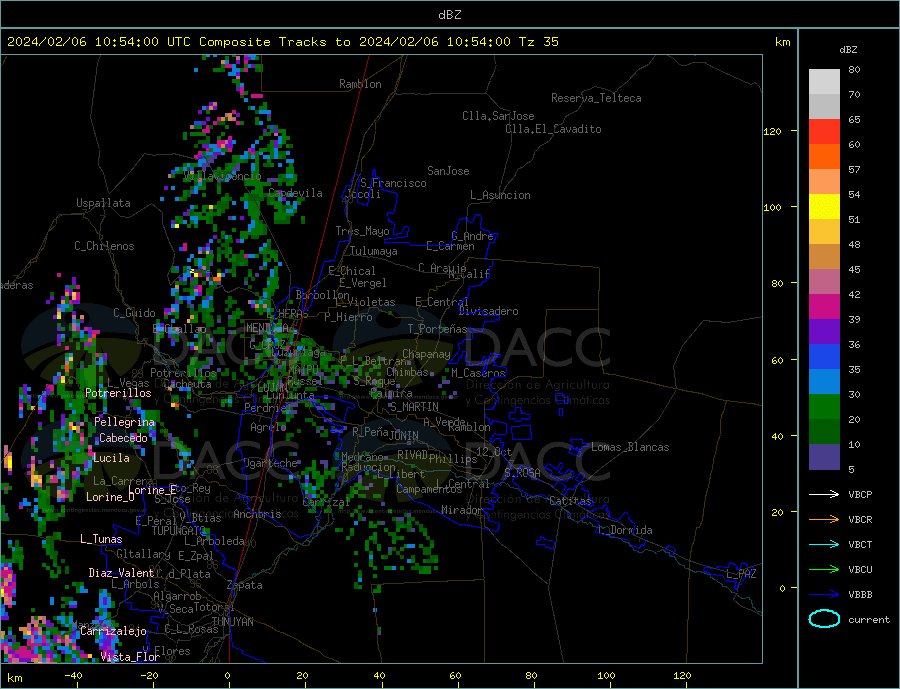This screenshot has height=689, width=900.
Task: Click the 'Carrizalejo' map label
Action: (113, 632)
